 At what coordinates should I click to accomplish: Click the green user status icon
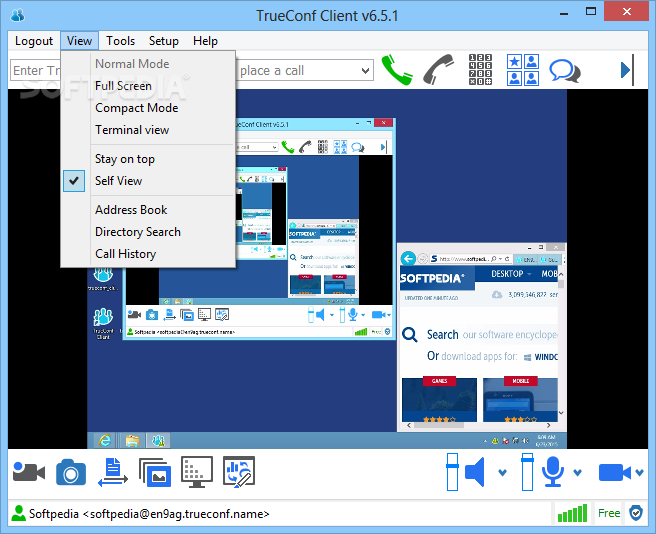(18, 513)
